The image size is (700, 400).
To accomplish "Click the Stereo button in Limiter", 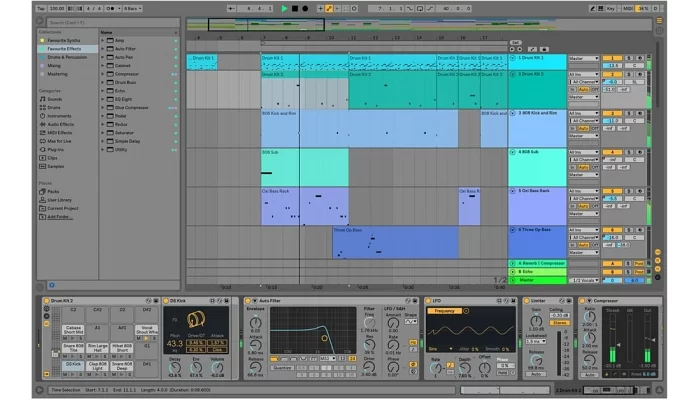I will click(x=559, y=323).
